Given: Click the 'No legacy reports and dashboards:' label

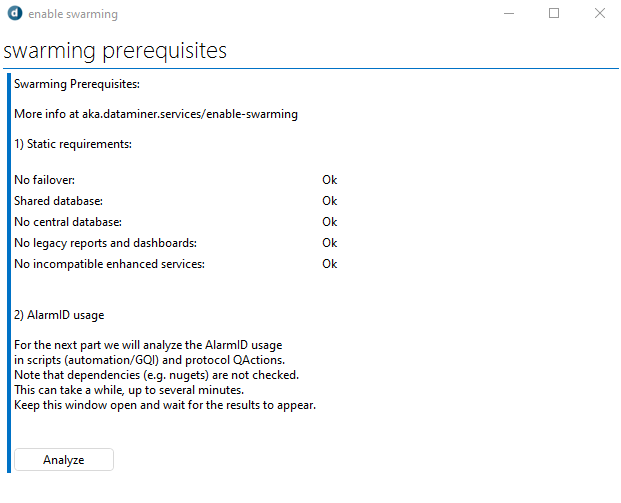Looking at the screenshot, I should click(105, 243).
